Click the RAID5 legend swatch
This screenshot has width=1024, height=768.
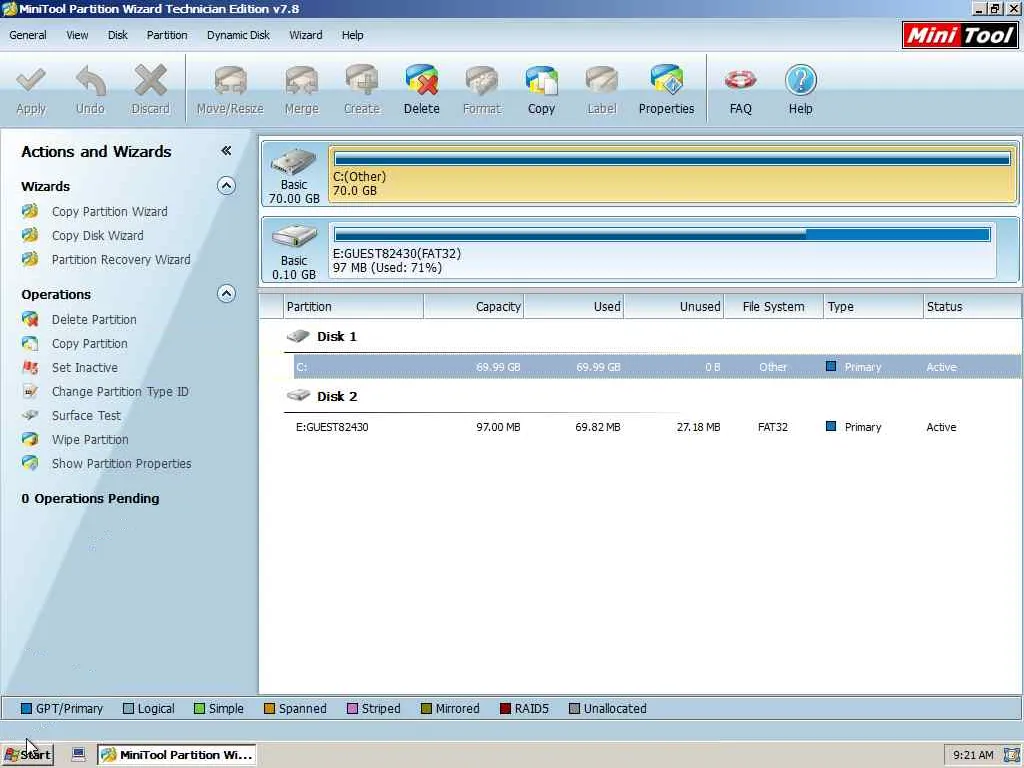(505, 709)
